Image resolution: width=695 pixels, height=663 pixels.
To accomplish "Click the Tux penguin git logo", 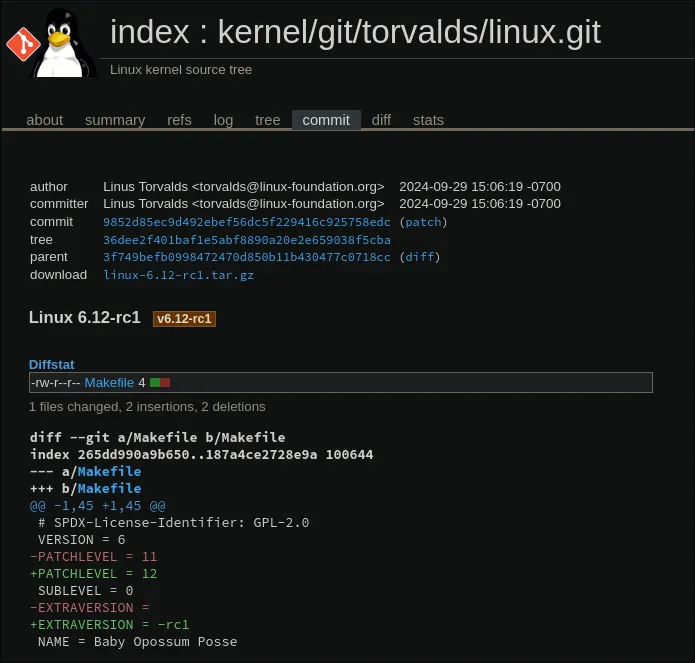I will pos(51,43).
